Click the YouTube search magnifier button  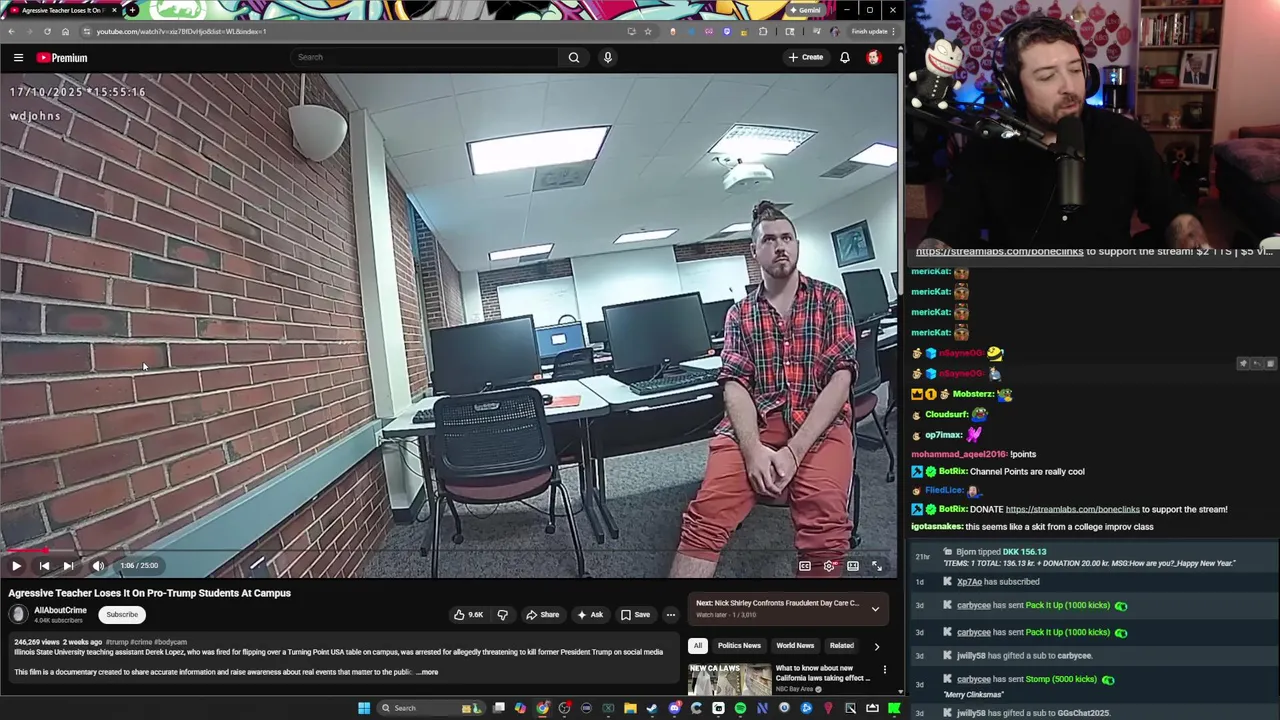pos(574,57)
